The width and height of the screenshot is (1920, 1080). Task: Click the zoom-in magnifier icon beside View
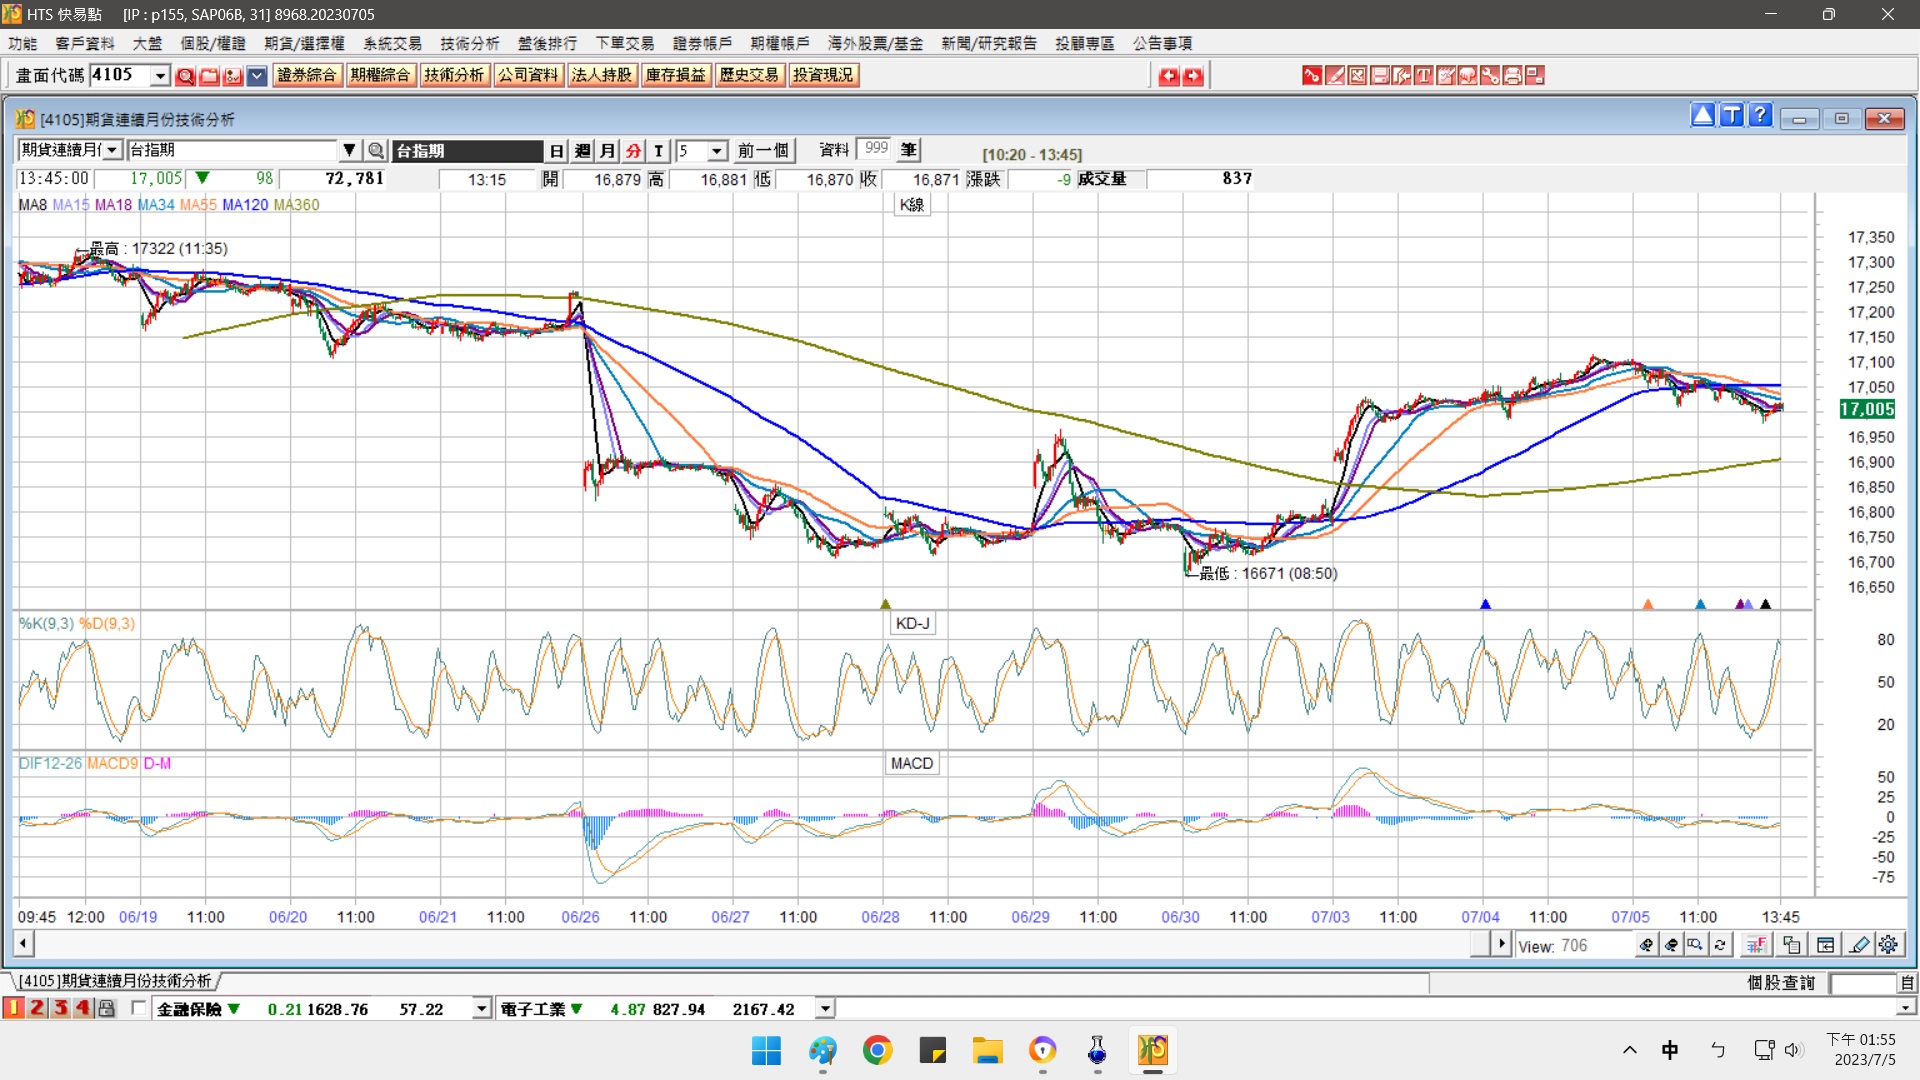coord(1646,945)
